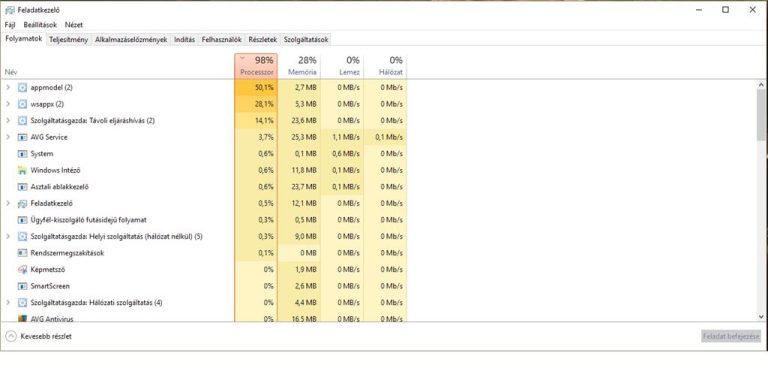Maximize the Feladatkezelő window
768x383 pixels.
pos(725,10)
